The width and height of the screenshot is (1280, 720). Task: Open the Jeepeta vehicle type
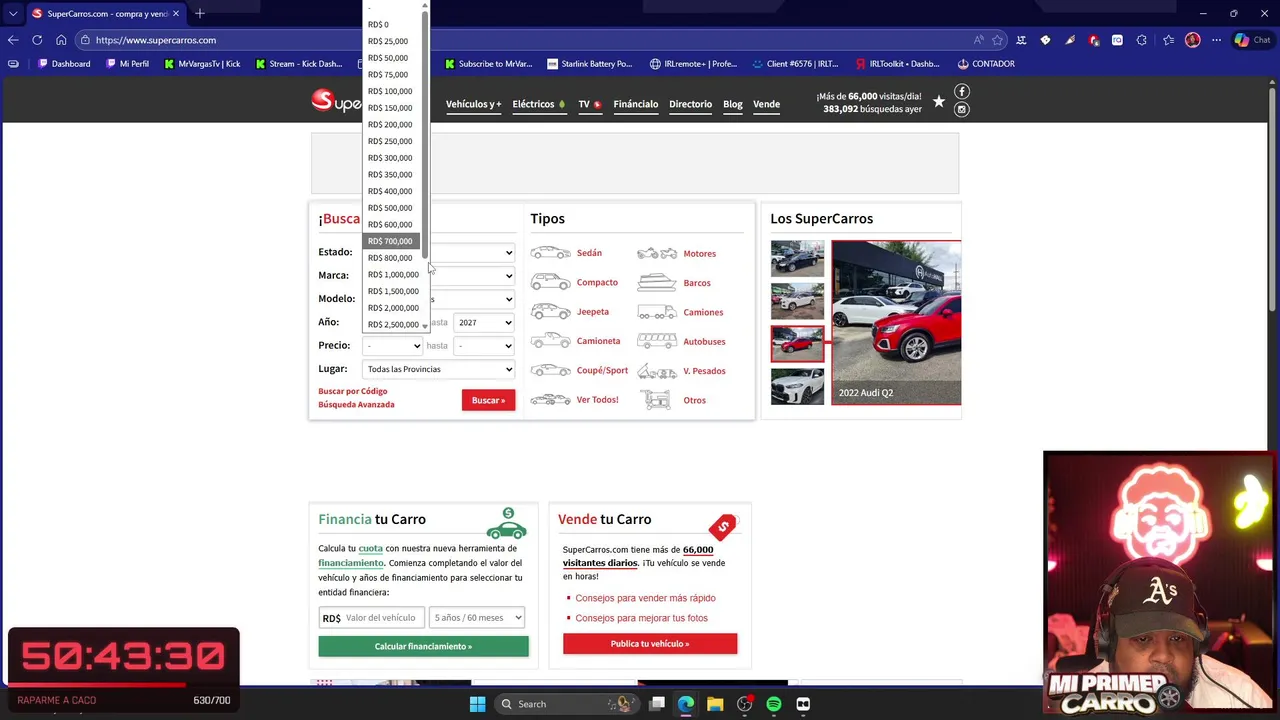click(x=592, y=312)
